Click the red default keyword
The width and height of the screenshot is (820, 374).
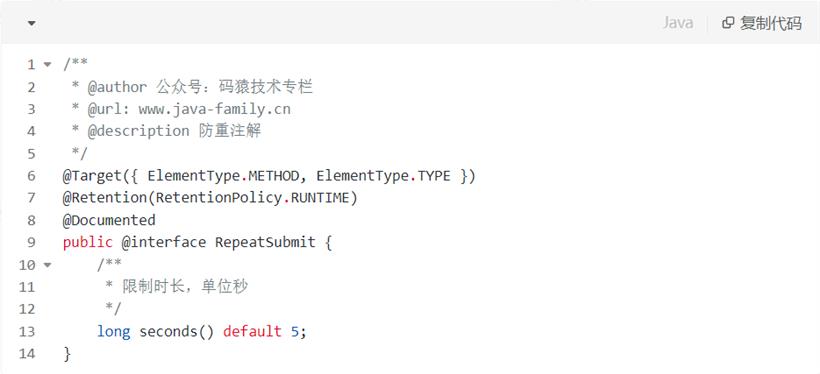coord(253,332)
